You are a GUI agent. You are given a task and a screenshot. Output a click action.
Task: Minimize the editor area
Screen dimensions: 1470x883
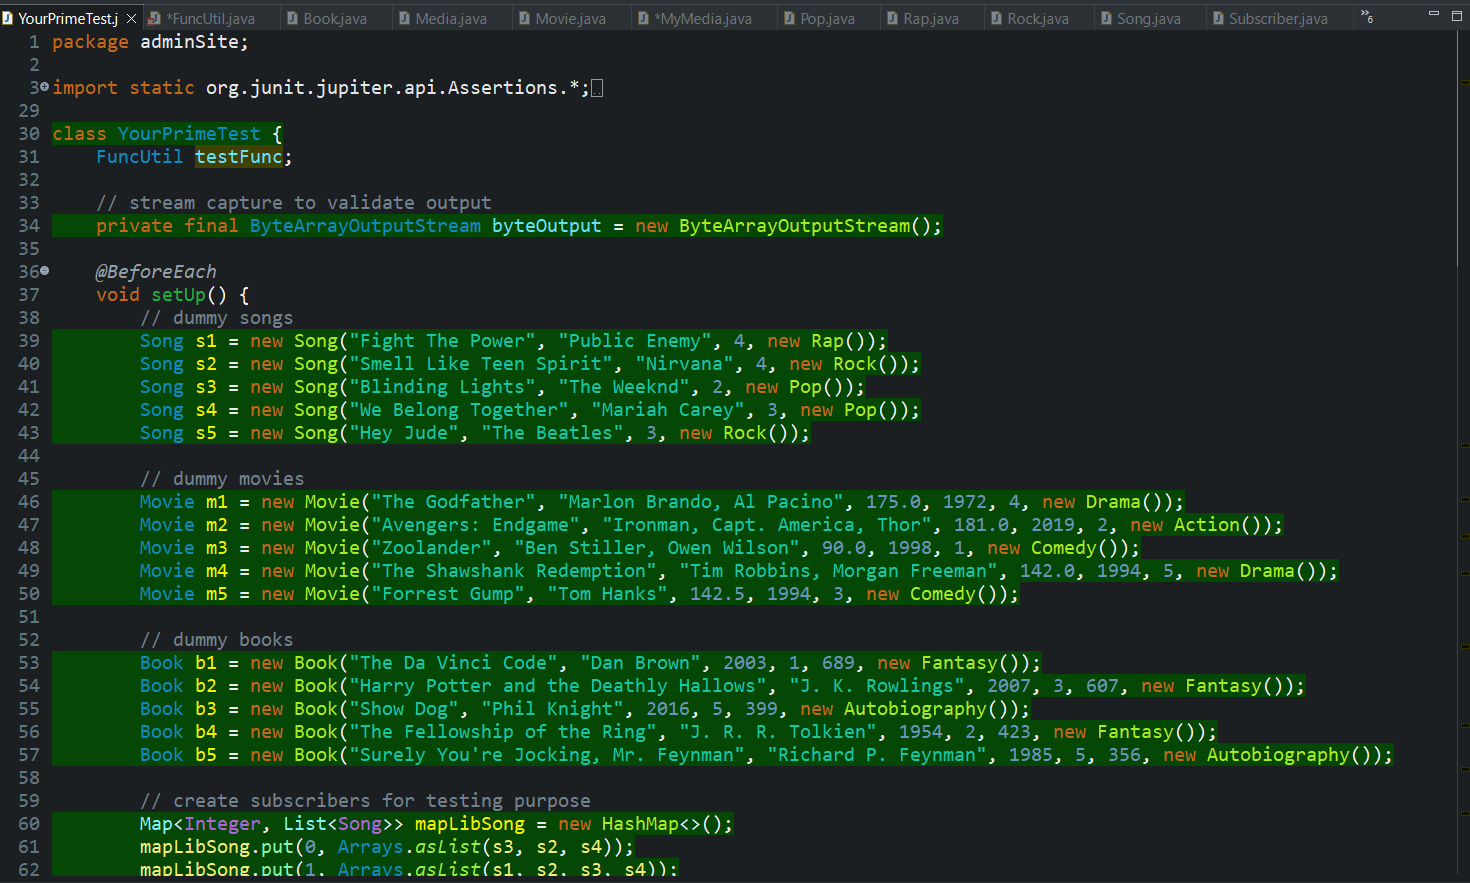[1433, 14]
